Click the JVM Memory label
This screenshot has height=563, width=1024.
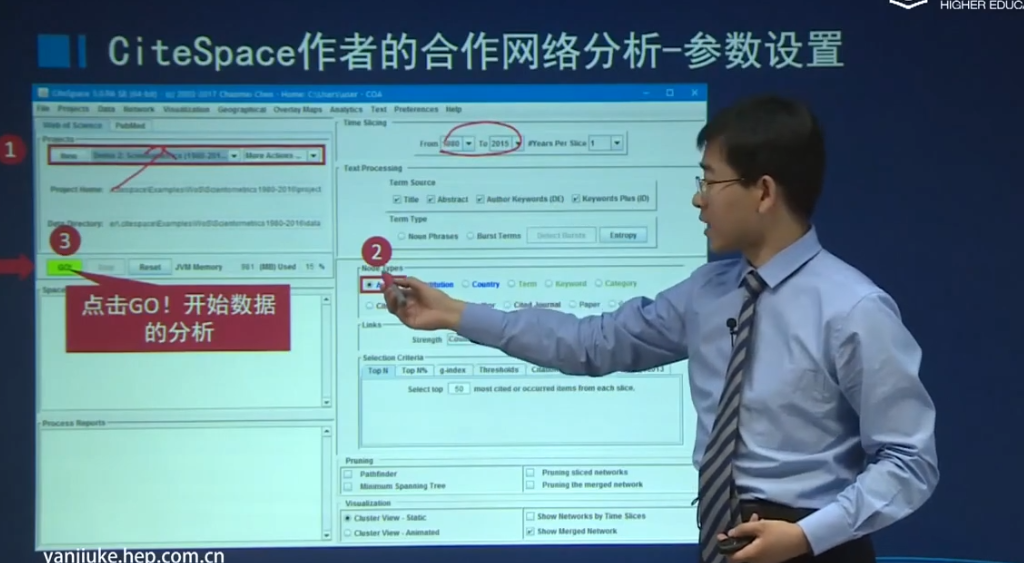199,267
